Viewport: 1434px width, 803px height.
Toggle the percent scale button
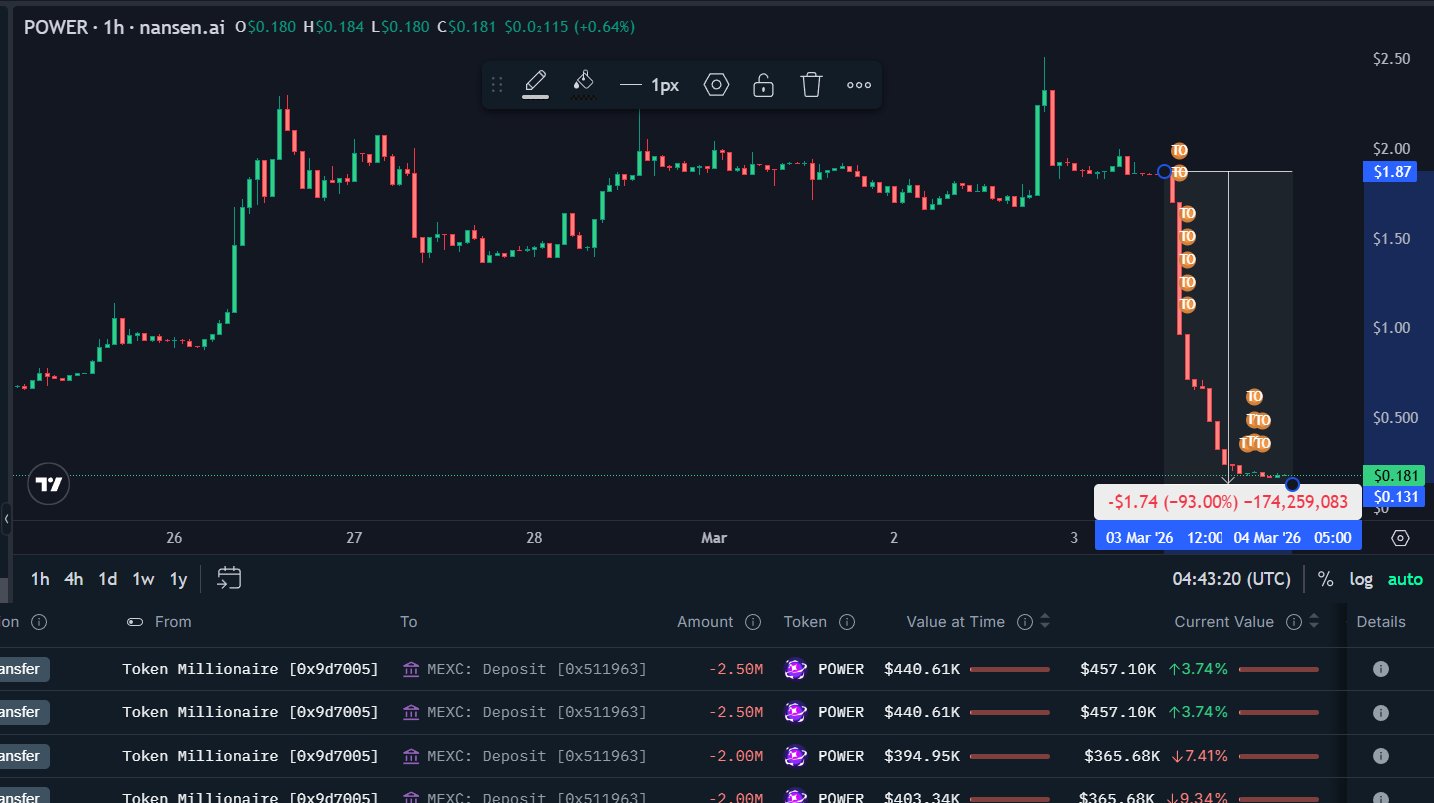point(1325,579)
